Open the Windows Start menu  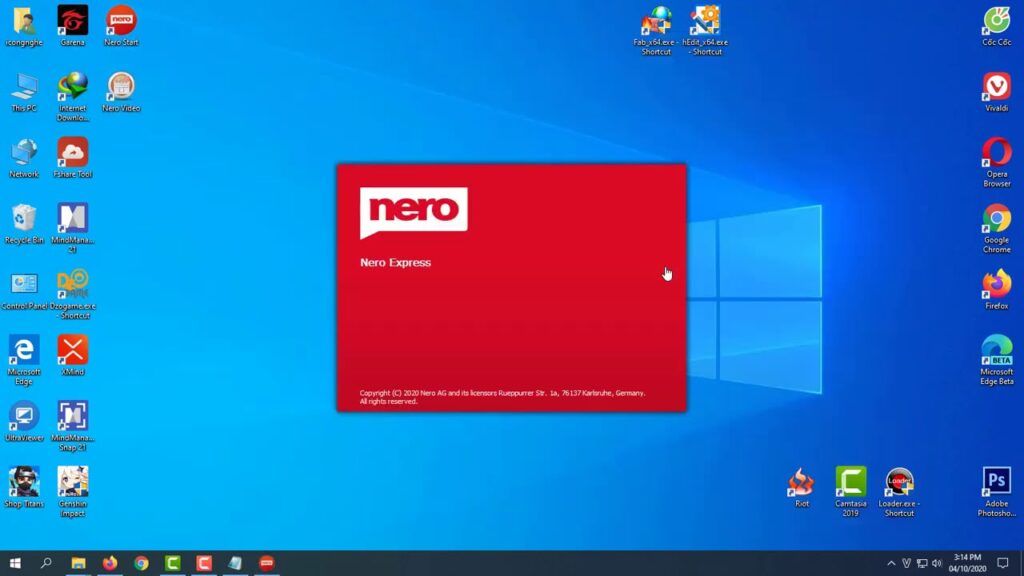(15, 563)
